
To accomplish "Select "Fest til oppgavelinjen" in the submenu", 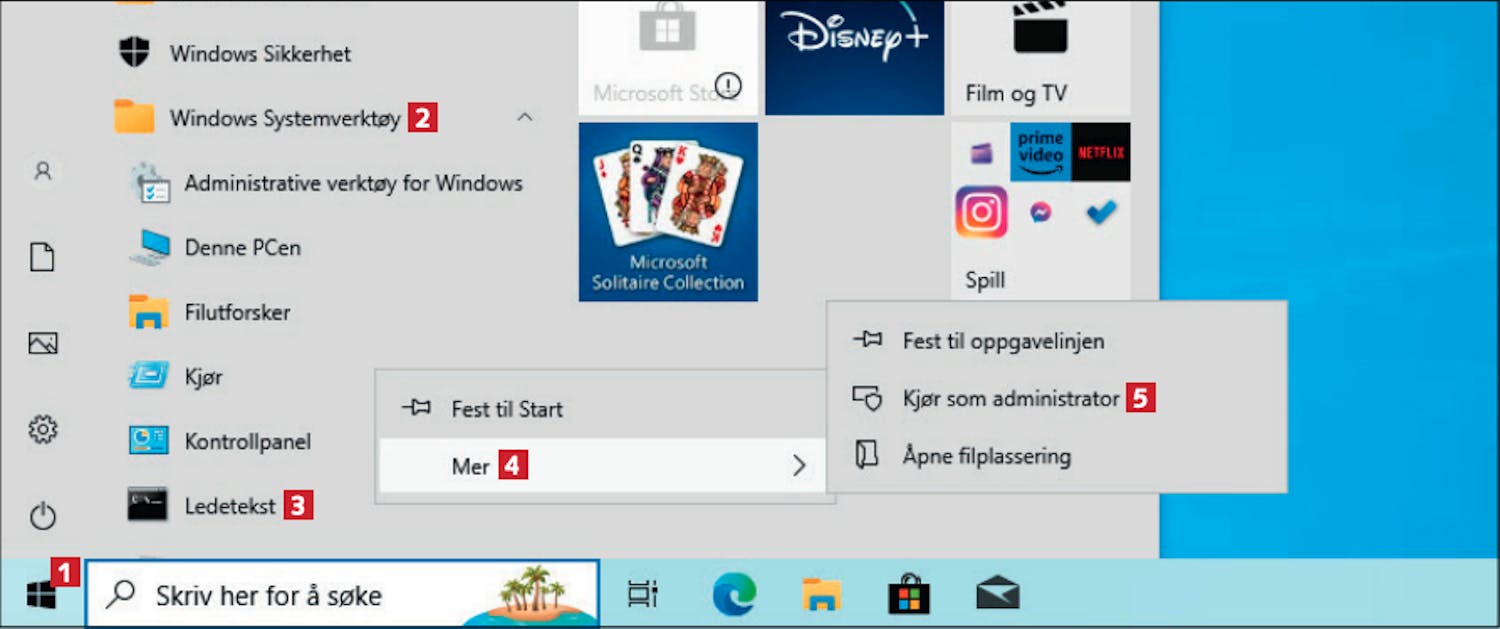I will (1057, 341).
